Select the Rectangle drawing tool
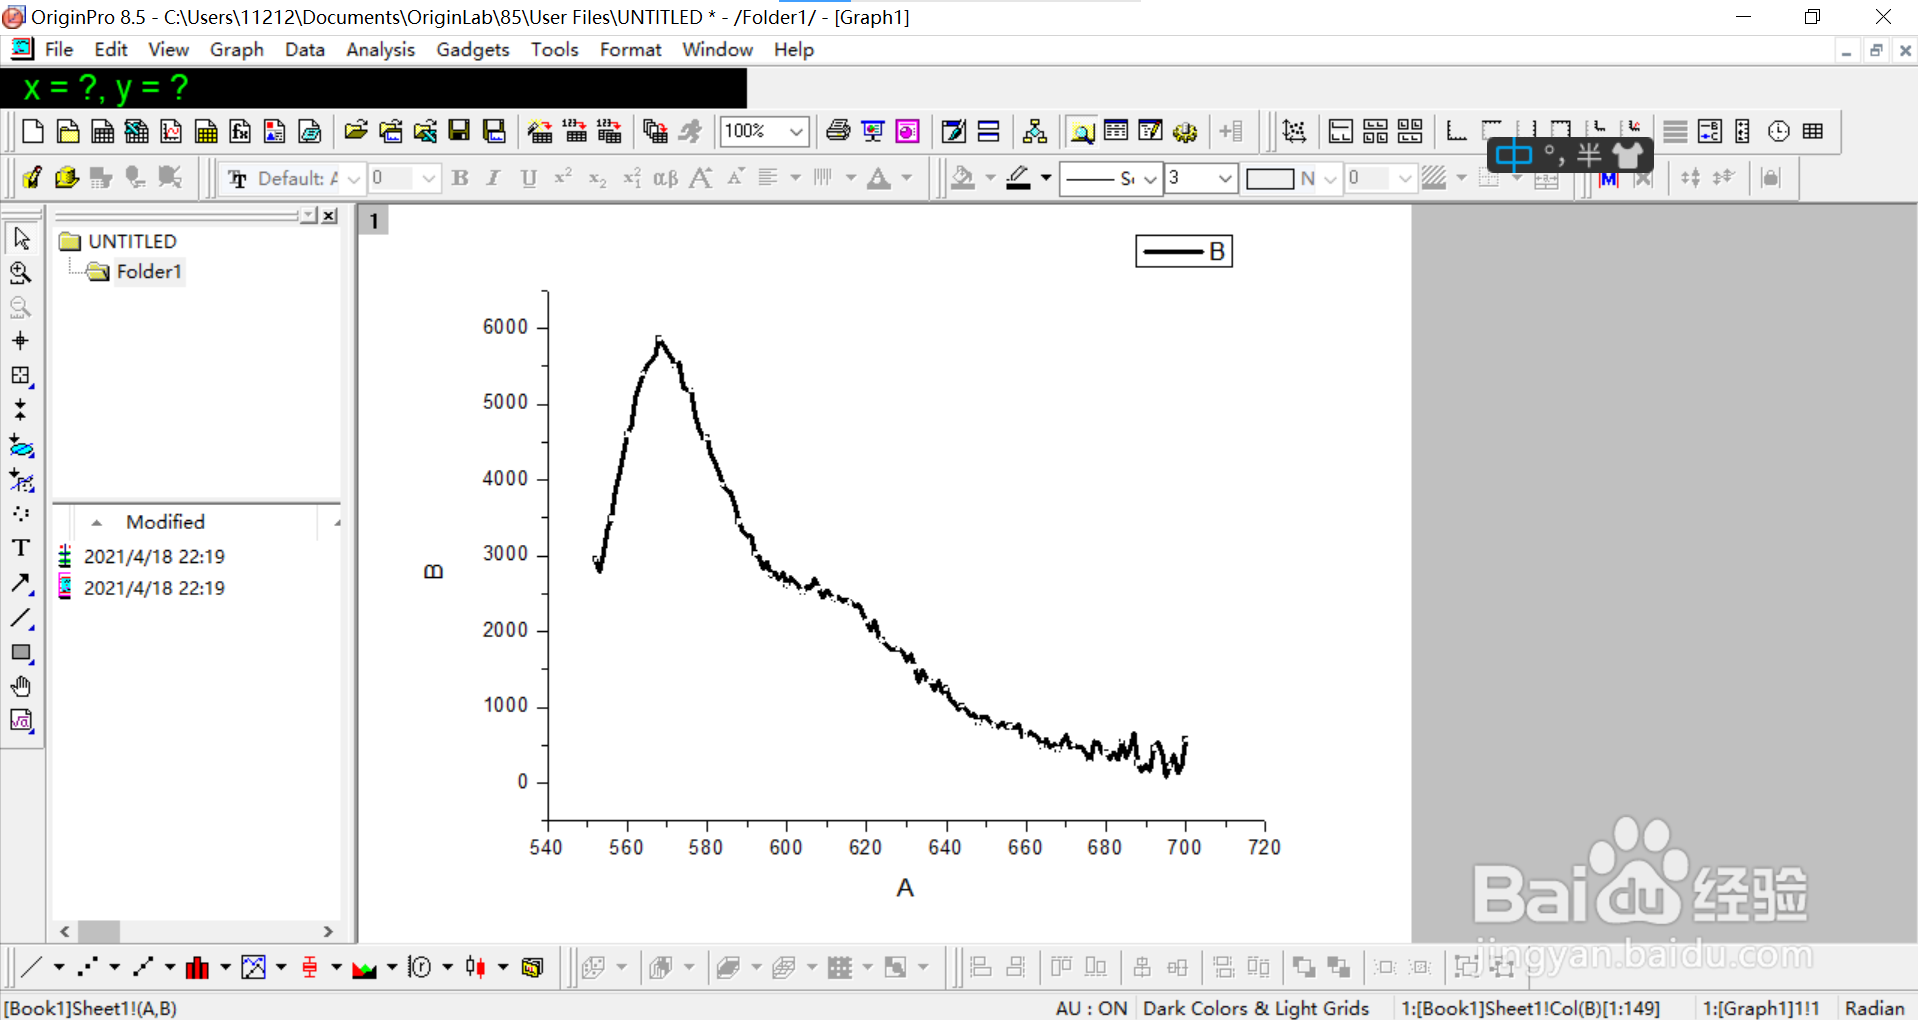This screenshot has width=1918, height=1020. tap(21, 653)
